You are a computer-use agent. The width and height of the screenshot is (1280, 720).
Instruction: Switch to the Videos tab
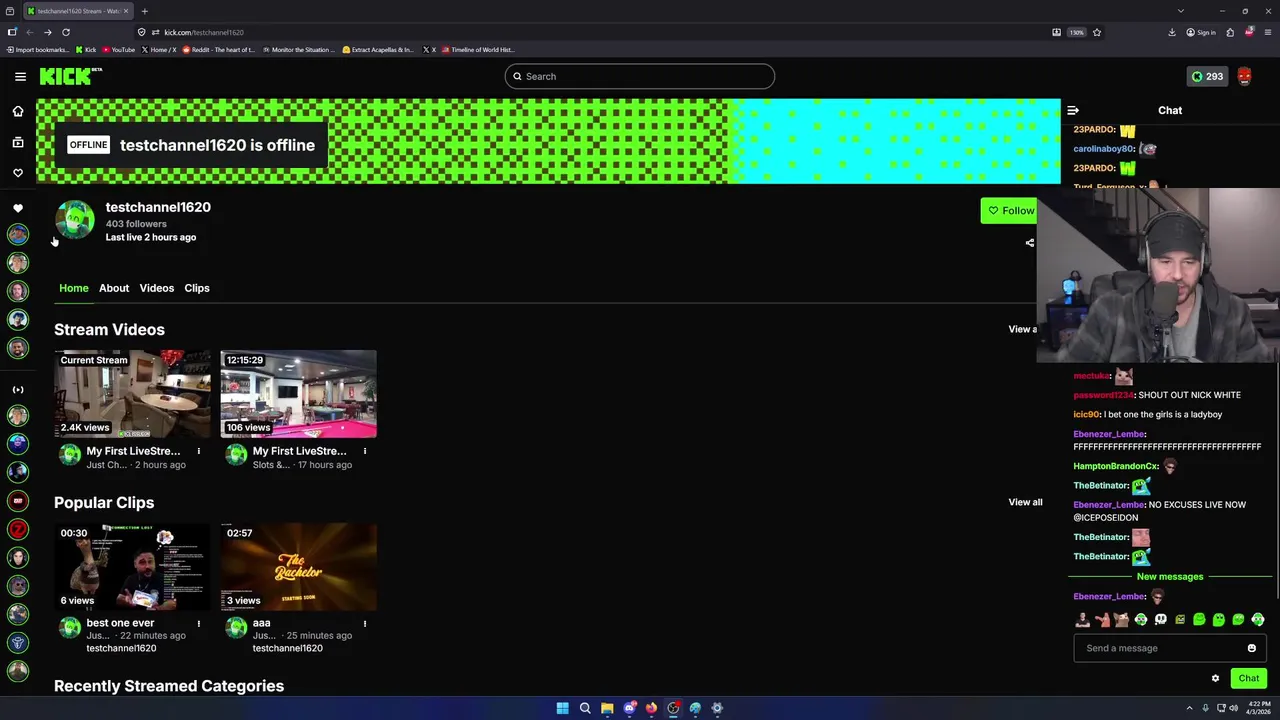pos(157,288)
